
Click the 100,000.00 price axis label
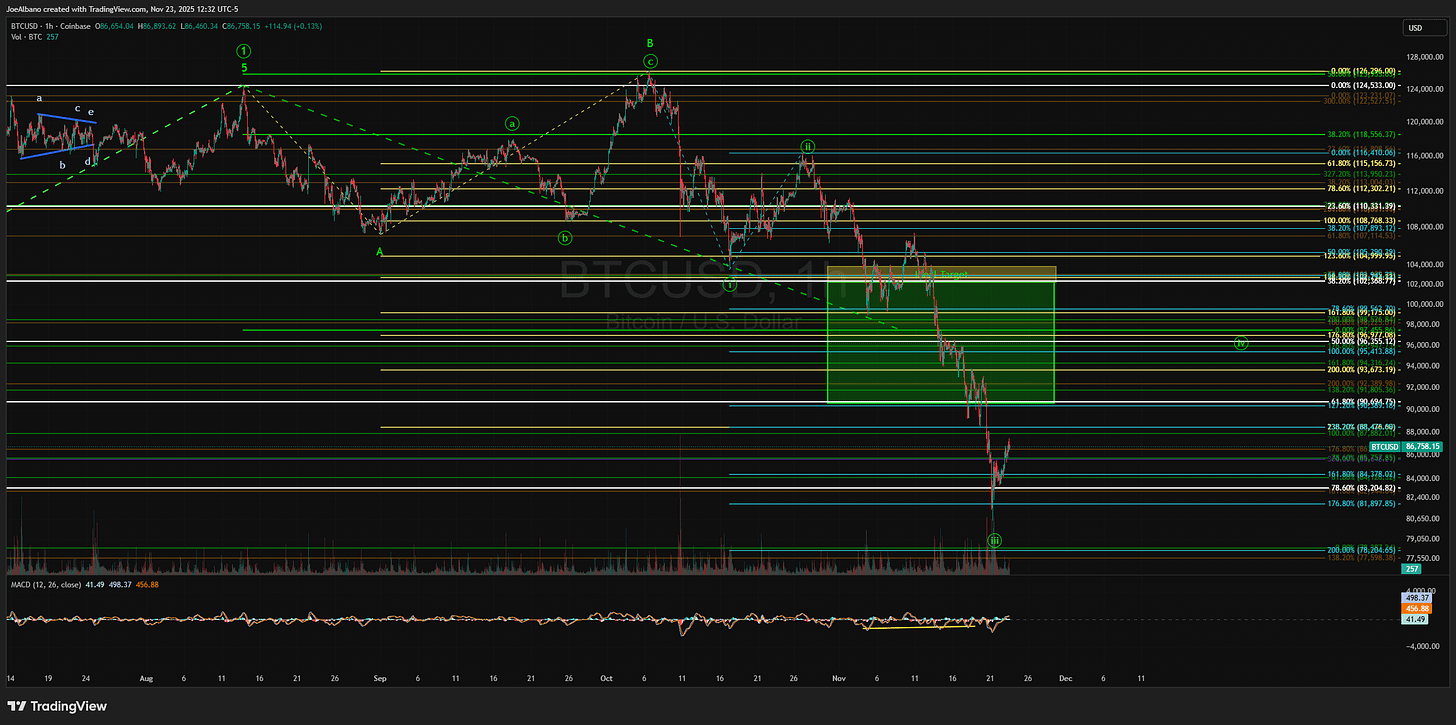[x=1423, y=304]
